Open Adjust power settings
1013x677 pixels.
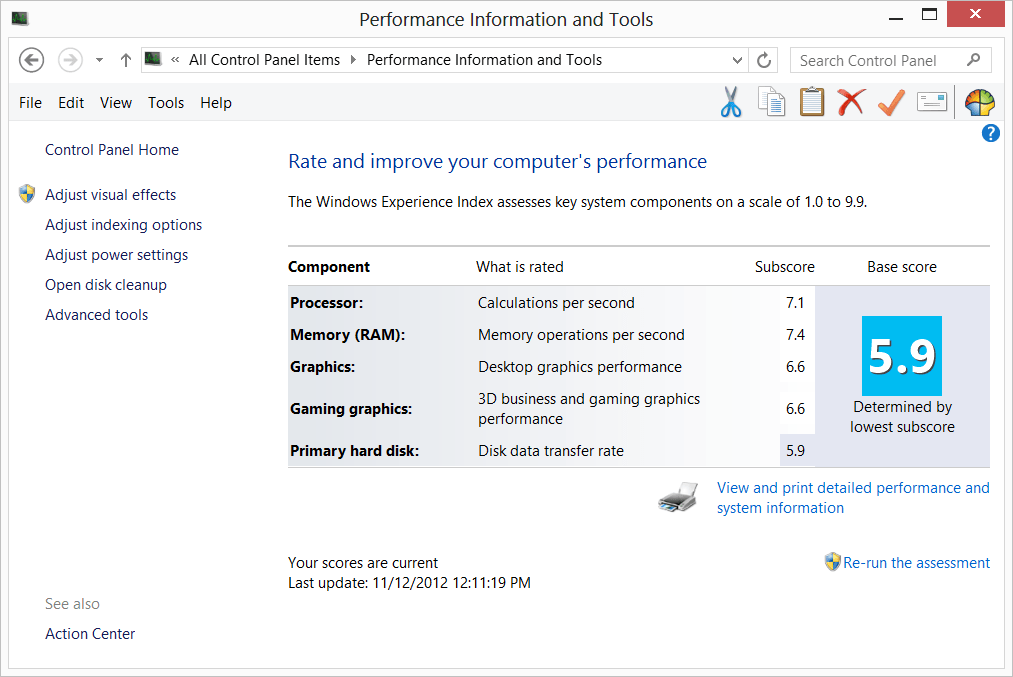[116, 255]
